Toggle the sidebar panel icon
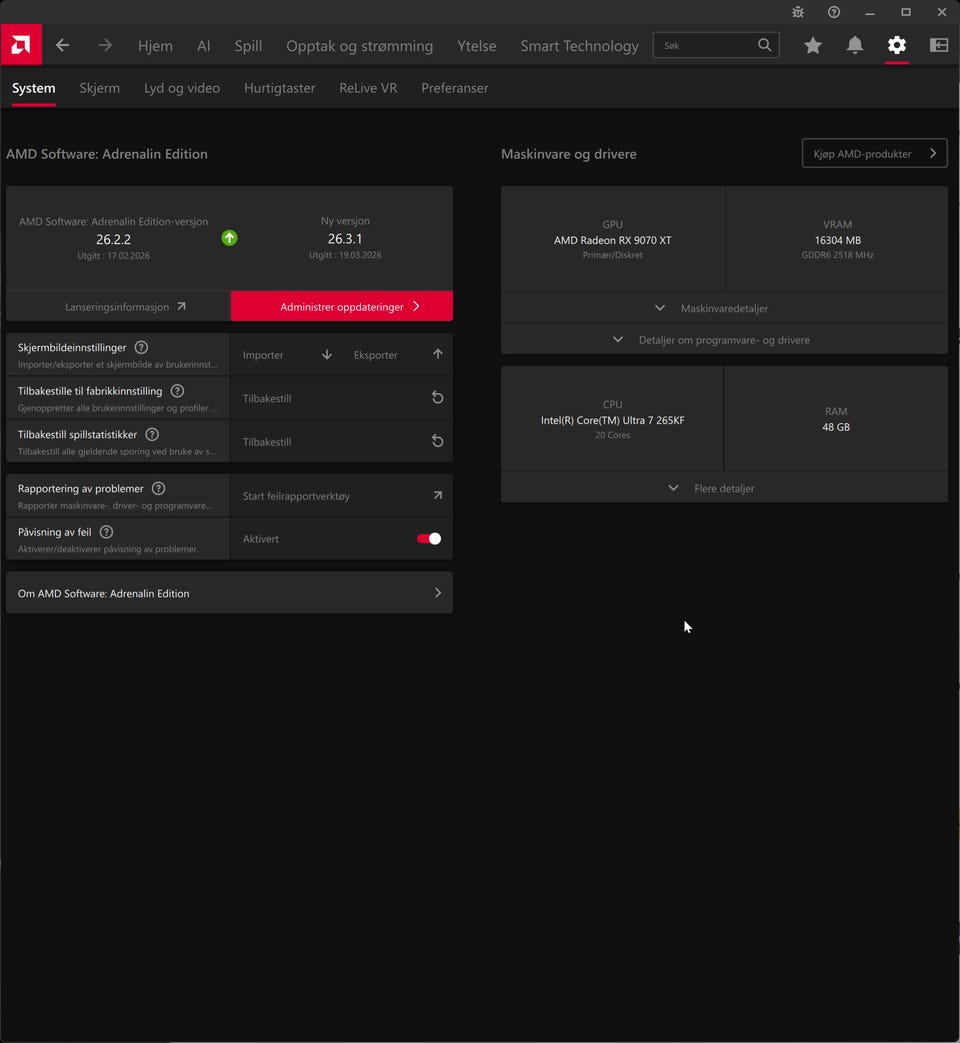This screenshot has height=1043, width=960. click(x=939, y=45)
